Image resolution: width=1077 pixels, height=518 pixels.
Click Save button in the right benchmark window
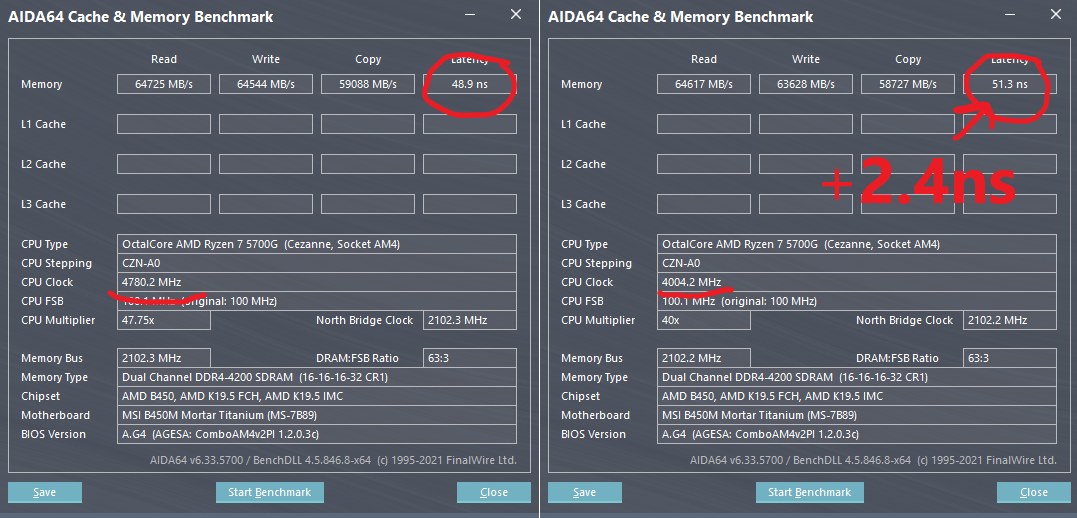585,492
